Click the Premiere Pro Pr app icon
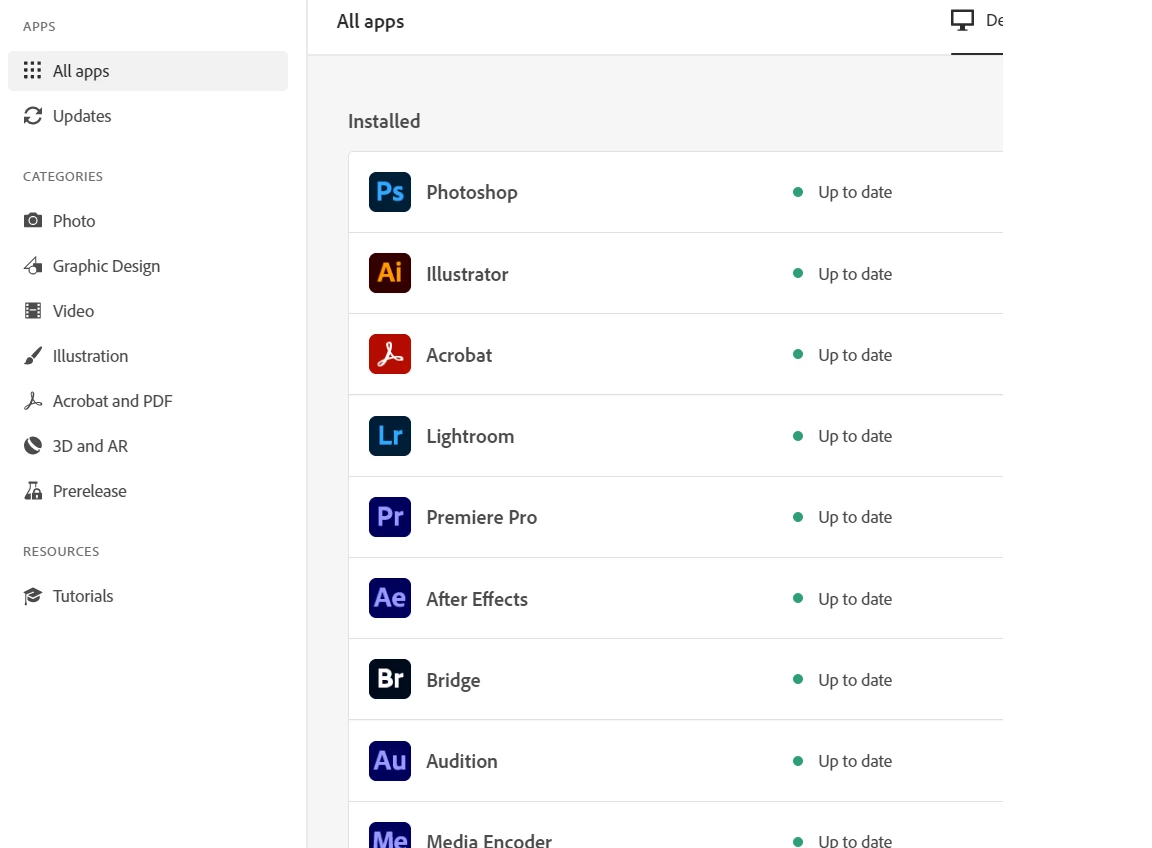 389,517
